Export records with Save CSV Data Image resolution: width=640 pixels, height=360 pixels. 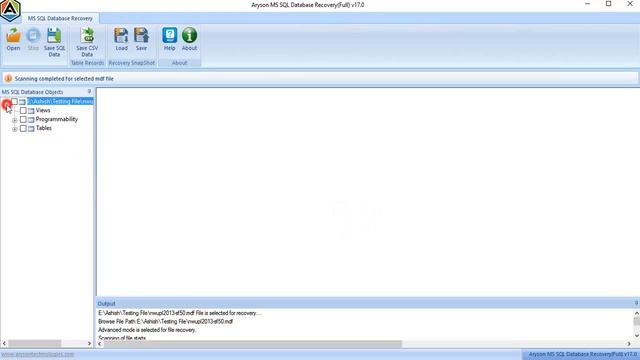coord(87,42)
